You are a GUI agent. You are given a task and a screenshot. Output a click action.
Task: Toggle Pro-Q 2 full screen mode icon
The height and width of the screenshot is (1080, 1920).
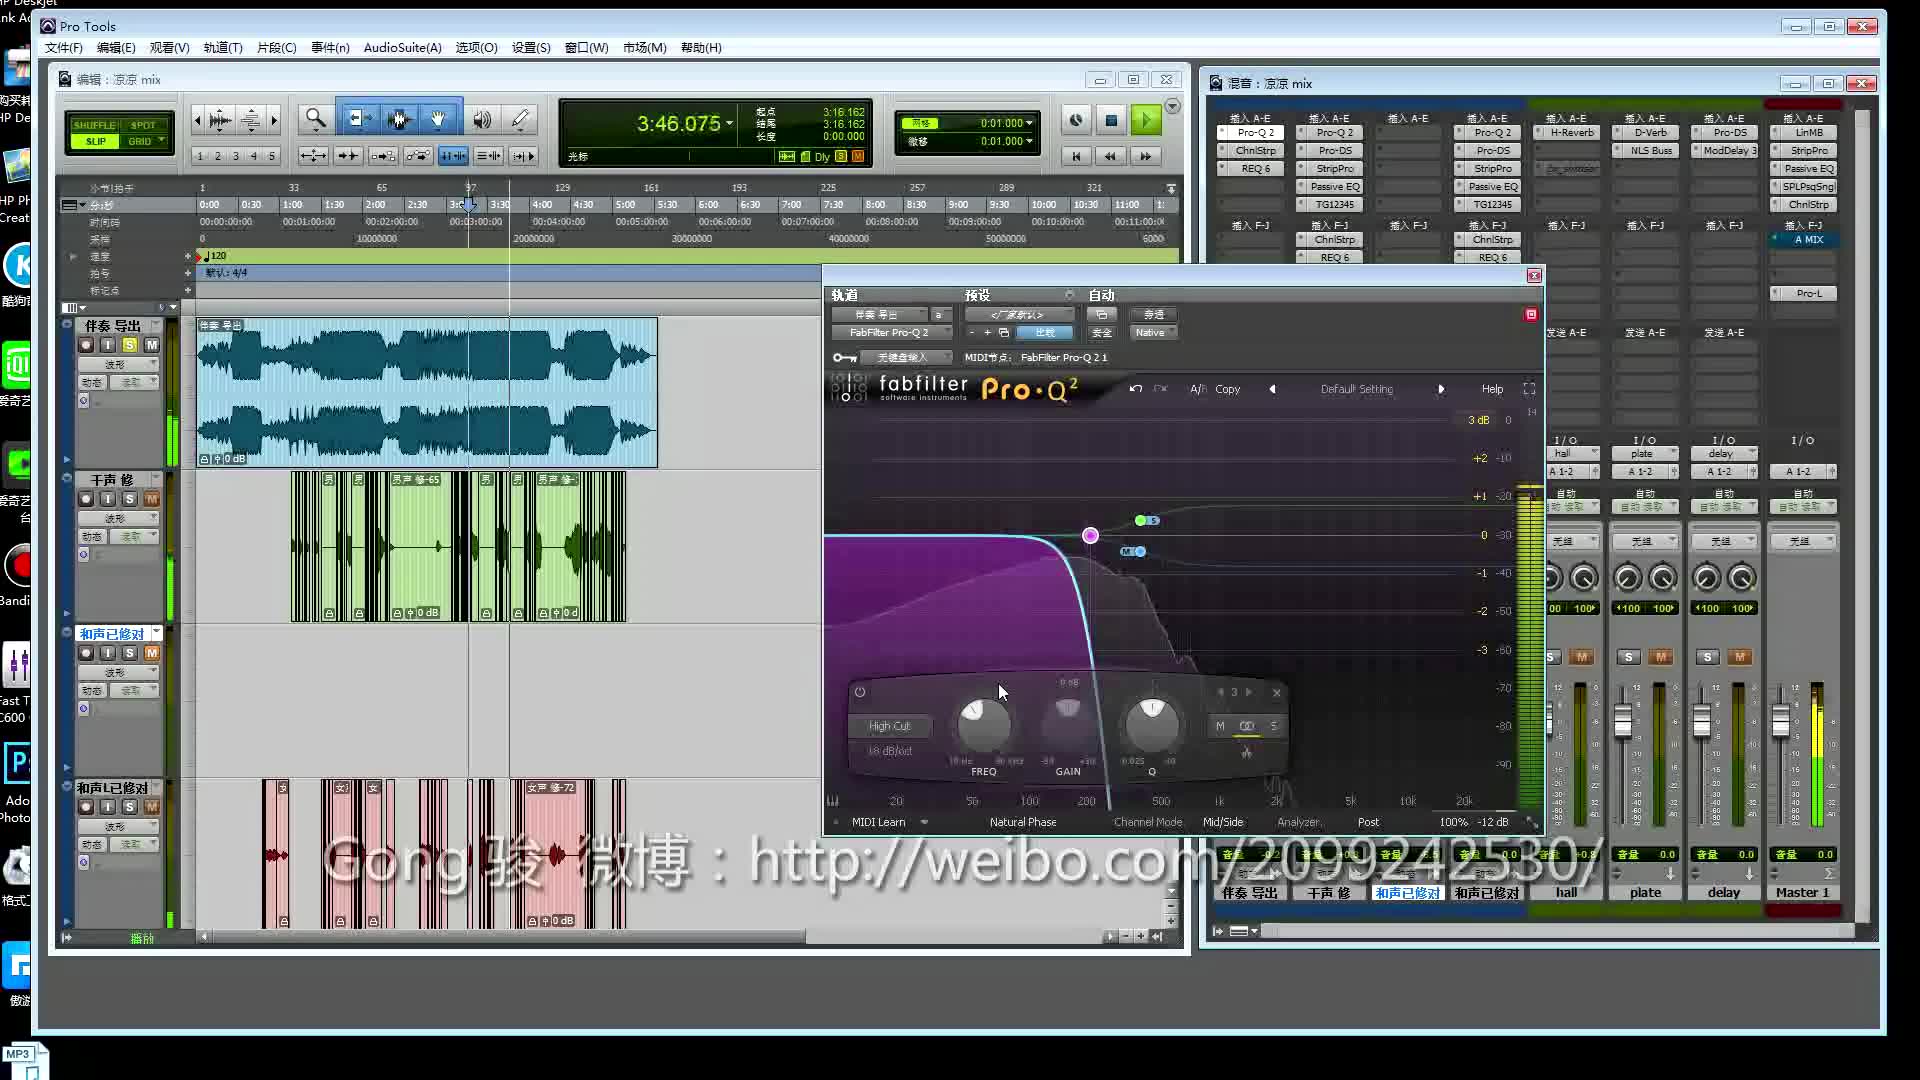coord(1529,389)
